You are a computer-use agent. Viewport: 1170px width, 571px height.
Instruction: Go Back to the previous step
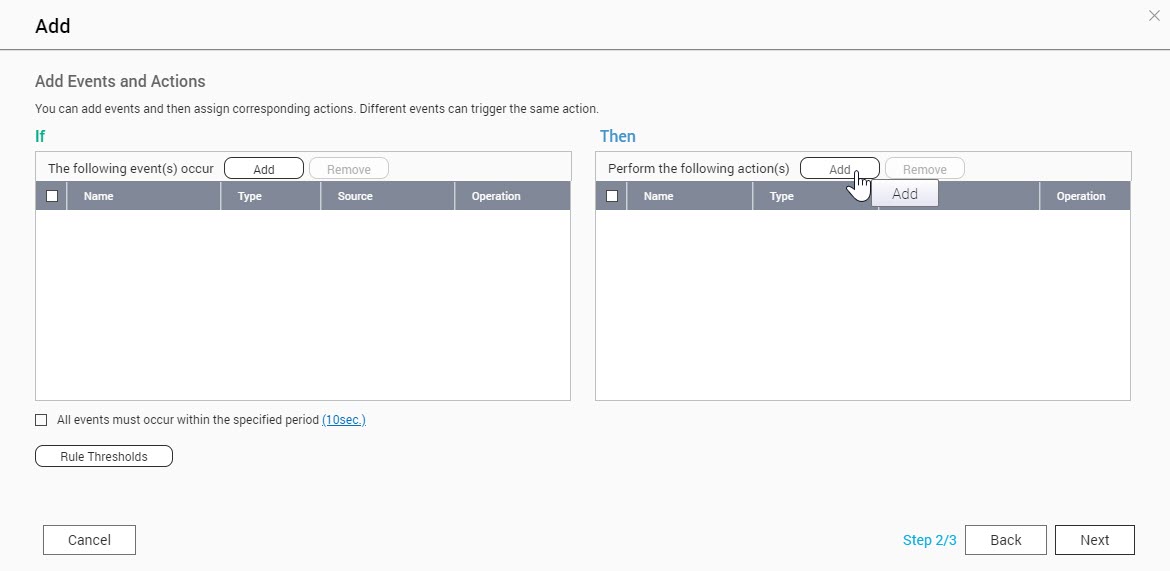coord(1005,540)
